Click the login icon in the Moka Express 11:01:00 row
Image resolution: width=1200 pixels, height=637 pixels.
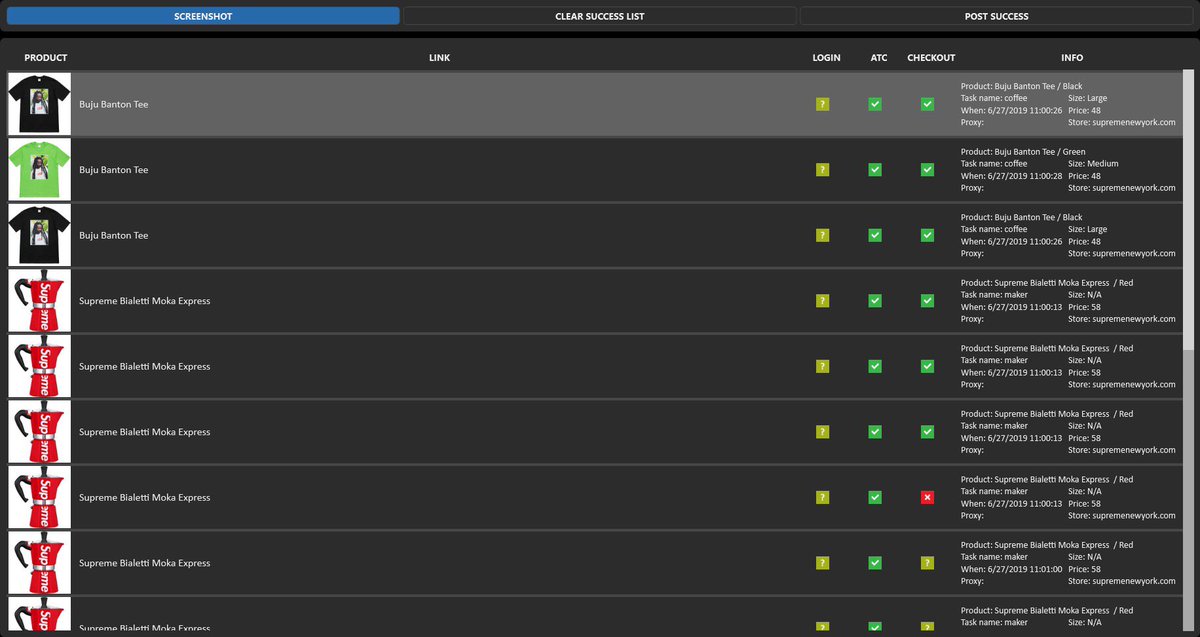822,563
